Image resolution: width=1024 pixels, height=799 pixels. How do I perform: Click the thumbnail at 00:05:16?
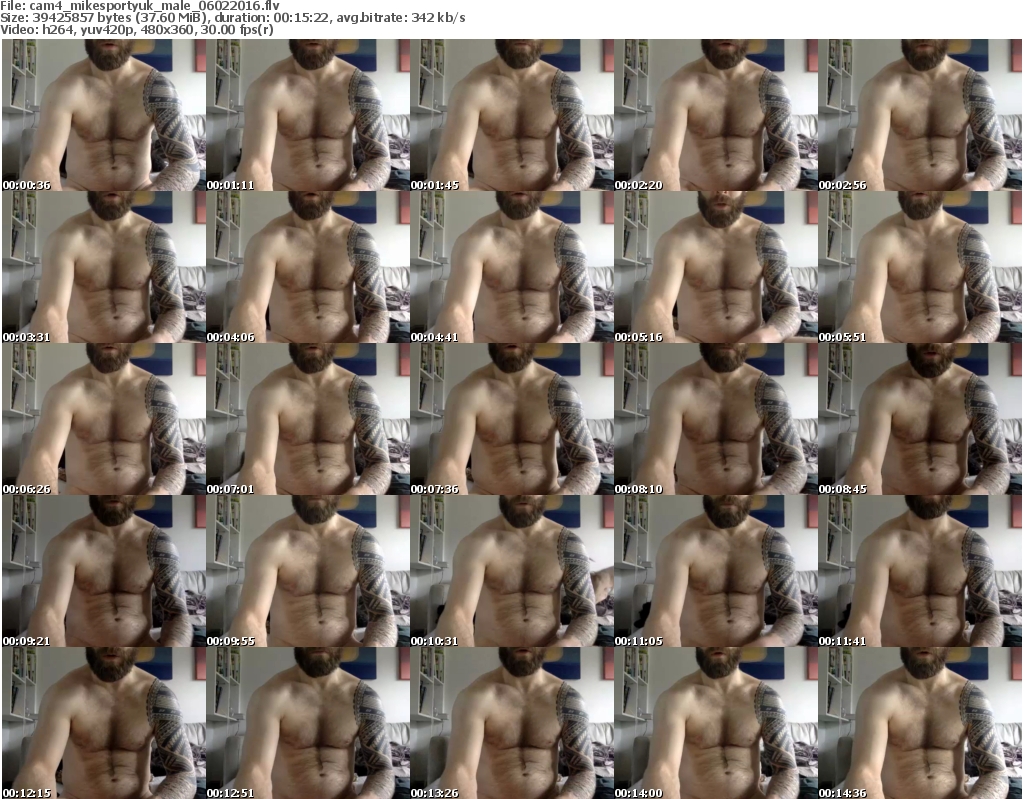click(x=716, y=267)
